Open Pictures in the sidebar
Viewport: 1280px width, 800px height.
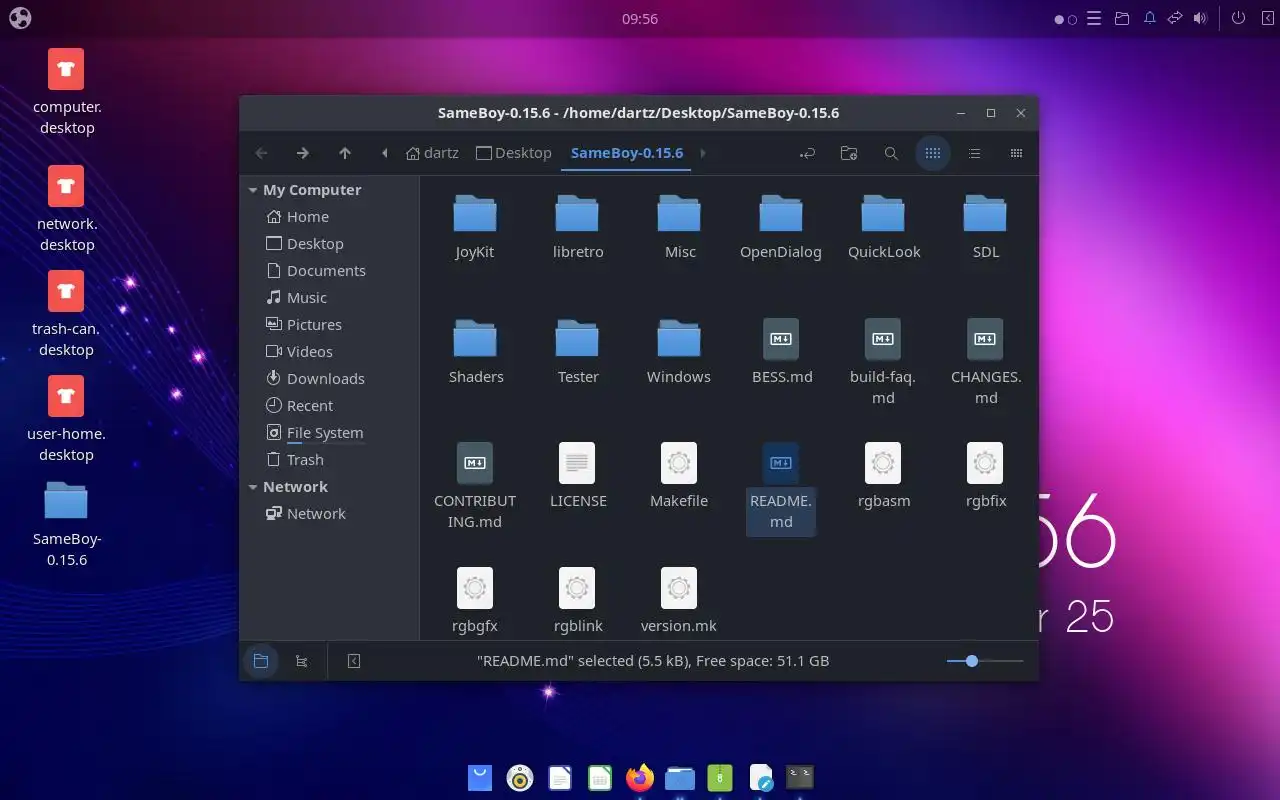pos(303,325)
